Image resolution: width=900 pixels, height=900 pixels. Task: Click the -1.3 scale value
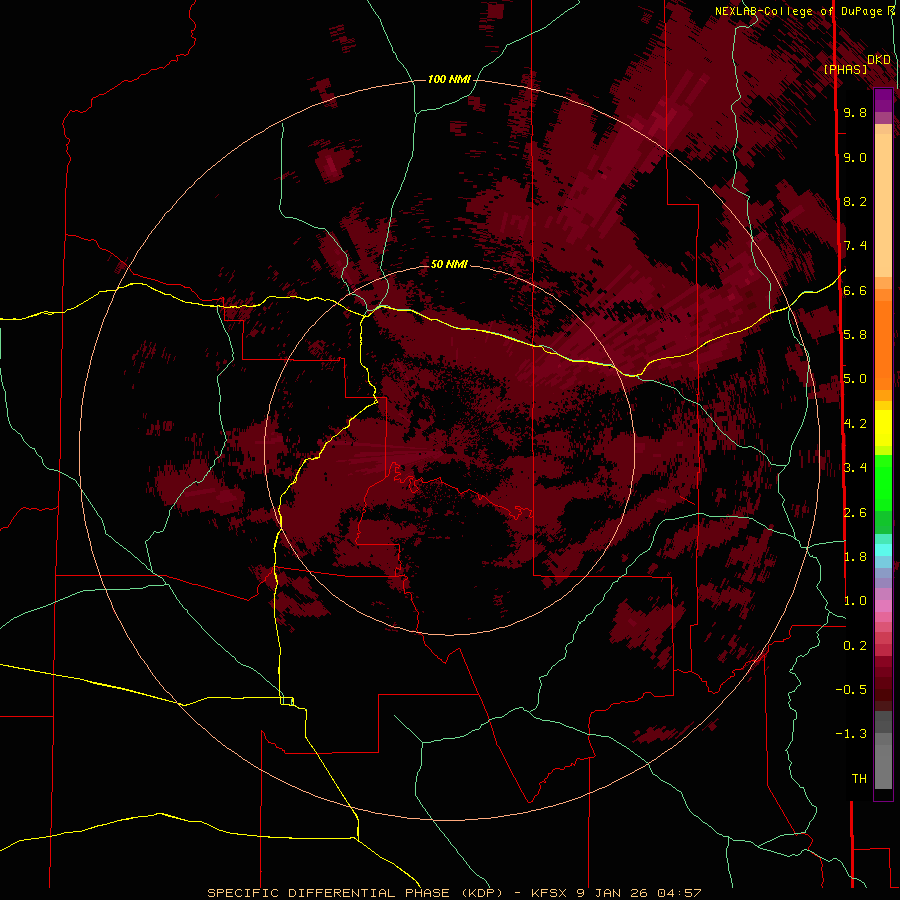[x=851, y=734]
